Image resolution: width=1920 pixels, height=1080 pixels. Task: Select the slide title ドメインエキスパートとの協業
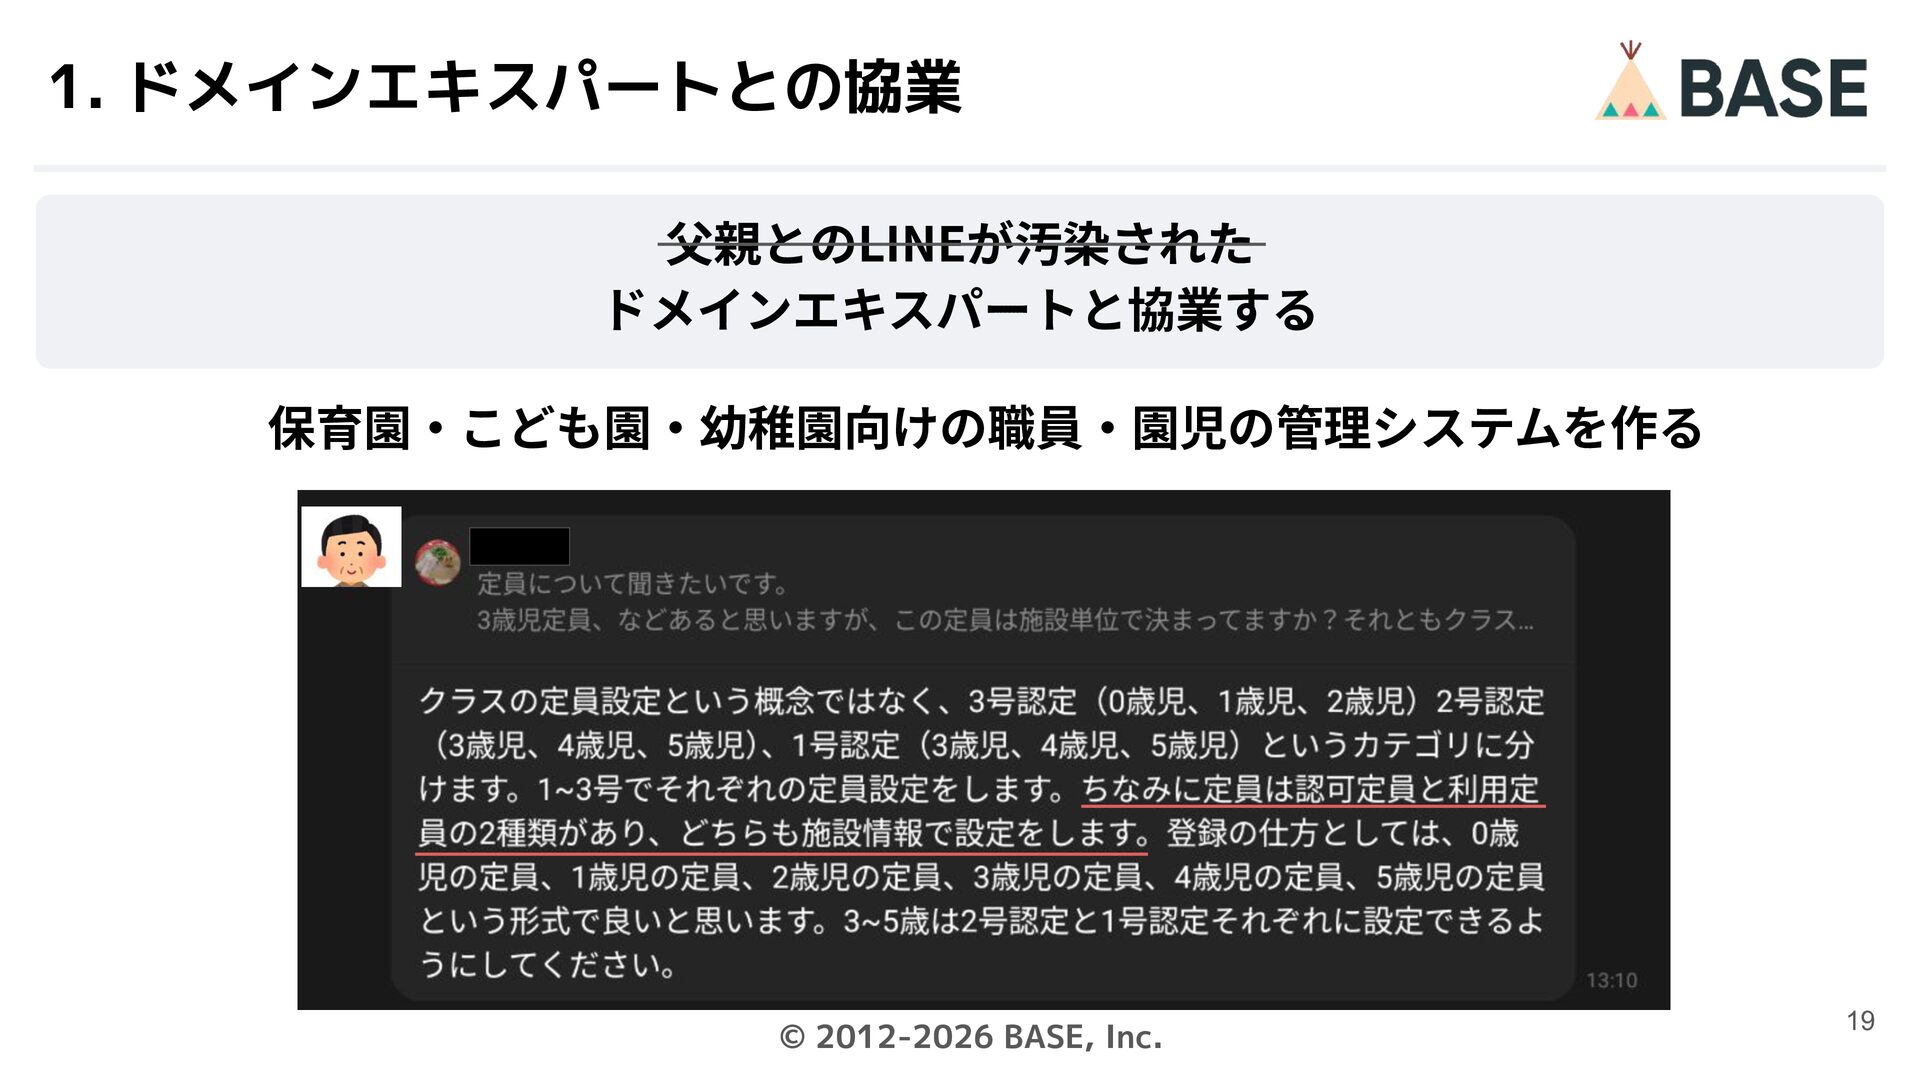click(x=506, y=87)
